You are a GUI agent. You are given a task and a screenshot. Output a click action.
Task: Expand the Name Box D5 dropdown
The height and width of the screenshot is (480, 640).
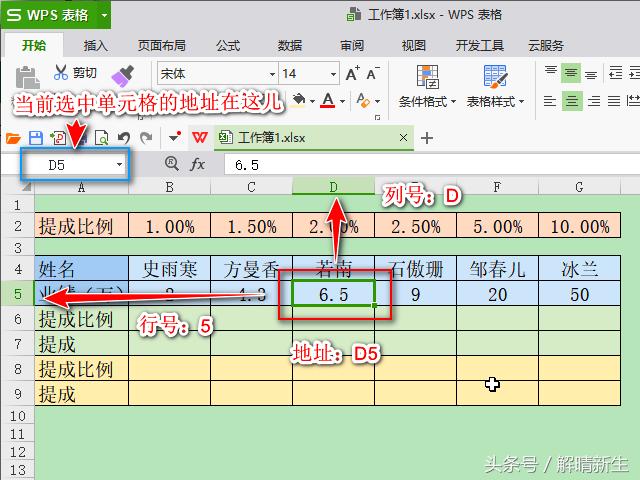(119, 164)
